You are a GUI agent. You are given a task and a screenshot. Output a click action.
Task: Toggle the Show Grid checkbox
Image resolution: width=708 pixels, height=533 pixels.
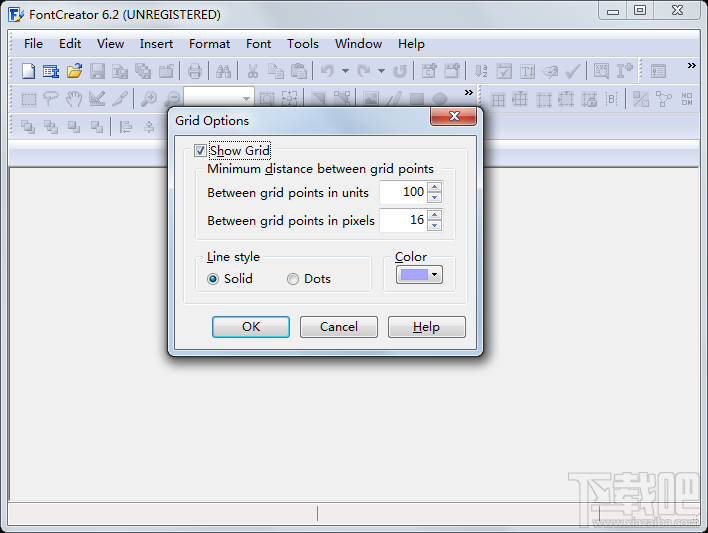[x=200, y=150]
